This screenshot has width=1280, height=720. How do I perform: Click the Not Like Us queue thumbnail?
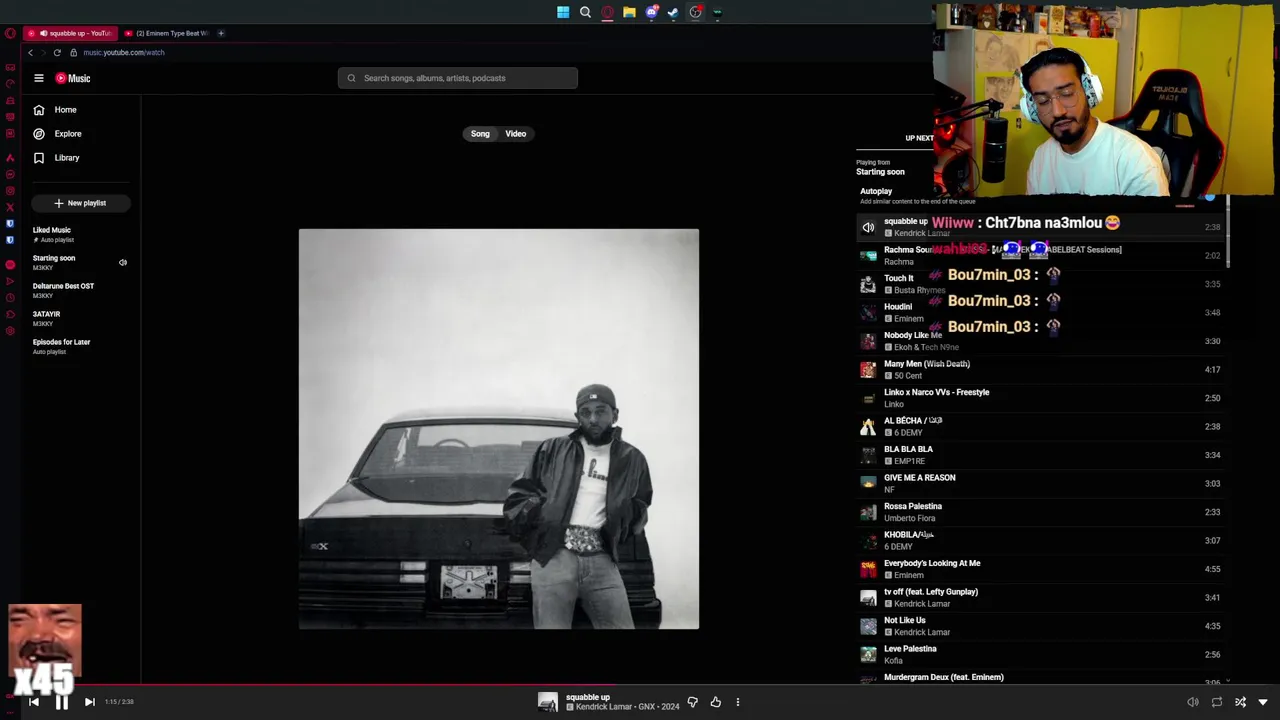[868, 626]
